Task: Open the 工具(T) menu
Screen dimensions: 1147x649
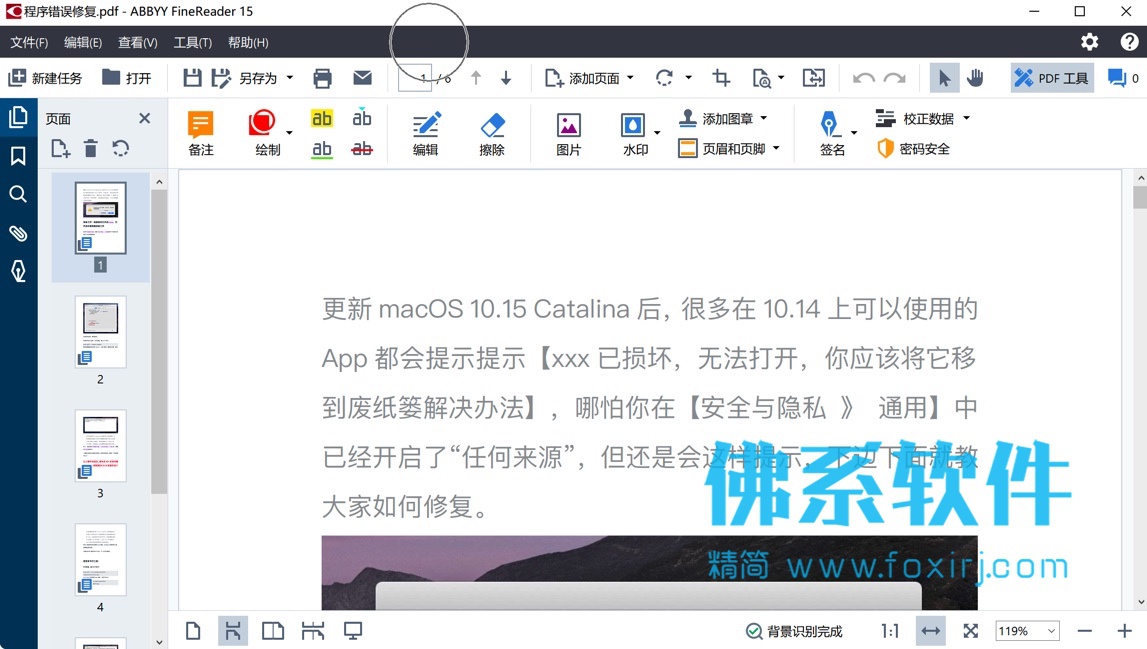Action: [192, 42]
